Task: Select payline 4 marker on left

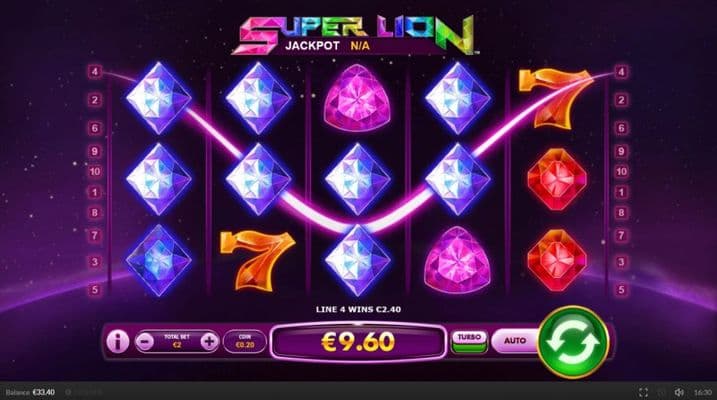Action: point(95,72)
